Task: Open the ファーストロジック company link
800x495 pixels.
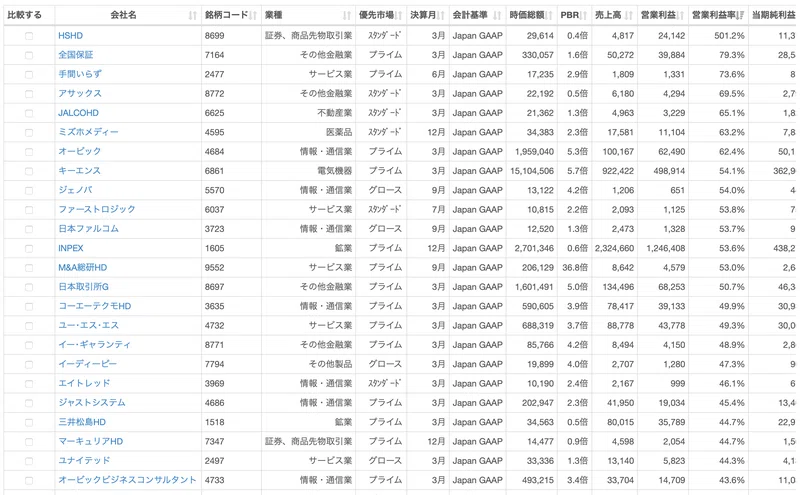Action: [x=97, y=210]
